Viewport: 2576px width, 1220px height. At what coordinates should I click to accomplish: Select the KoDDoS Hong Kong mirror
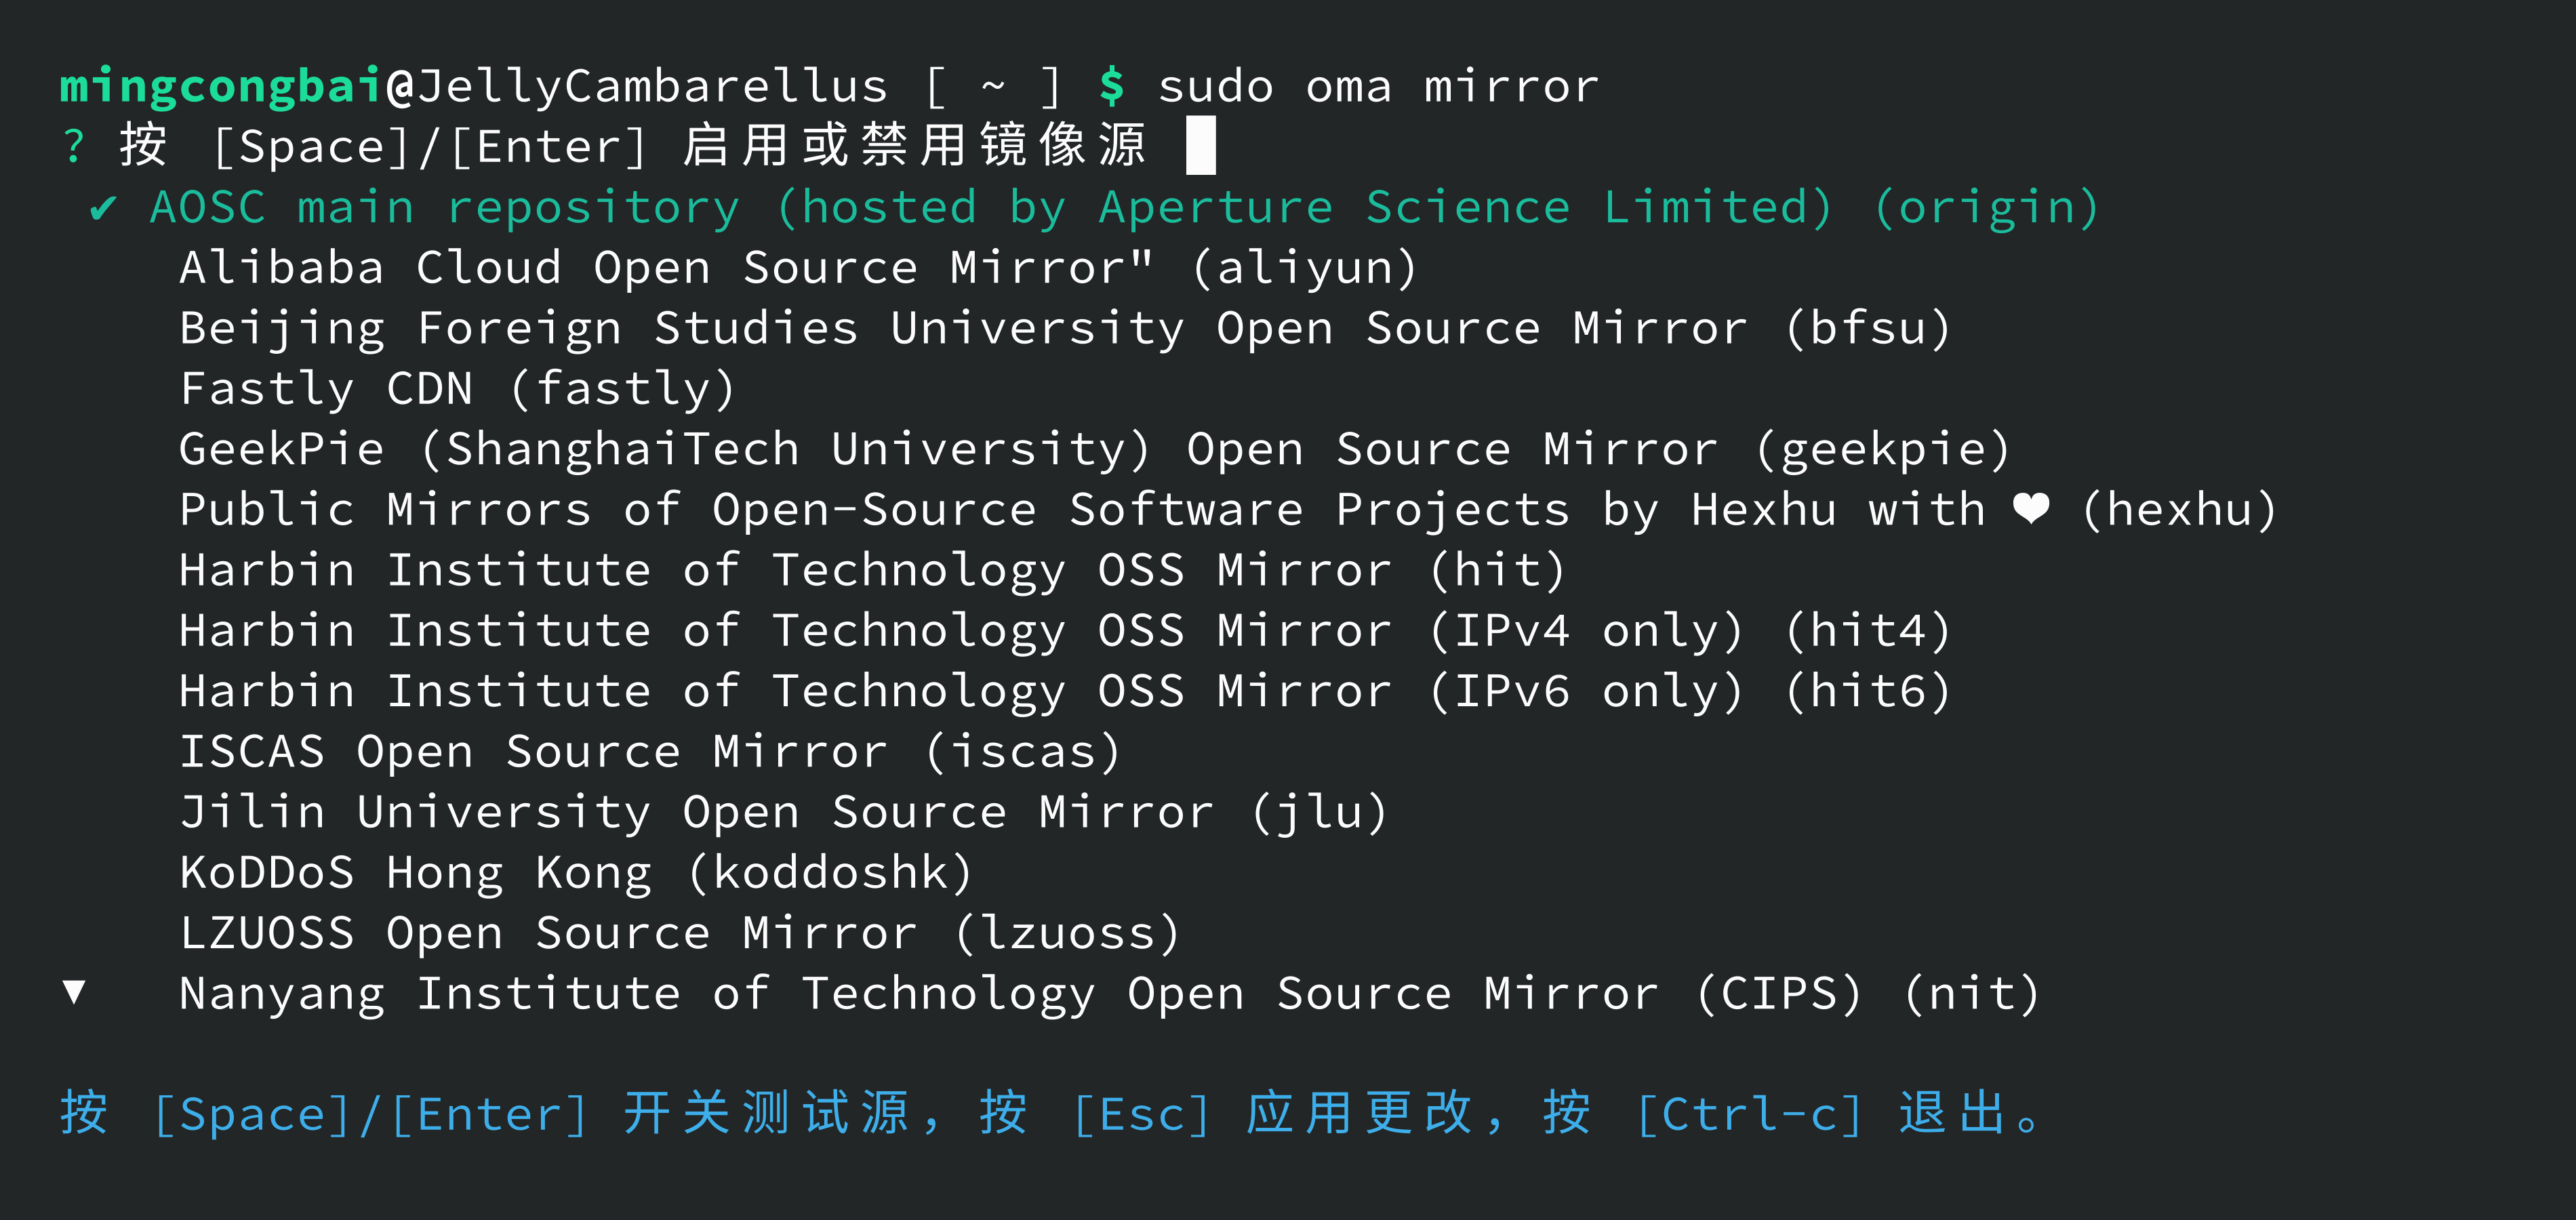(x=575, y=873)
